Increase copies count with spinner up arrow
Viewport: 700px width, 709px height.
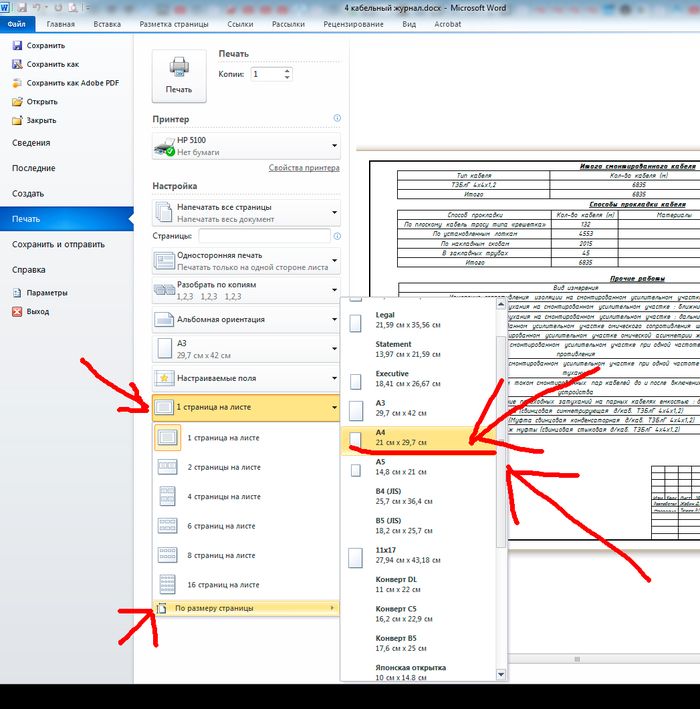289,70
